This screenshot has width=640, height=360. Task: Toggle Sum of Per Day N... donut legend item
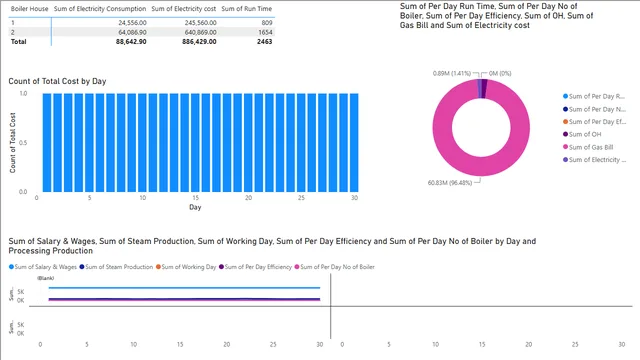tap(594, 109)
